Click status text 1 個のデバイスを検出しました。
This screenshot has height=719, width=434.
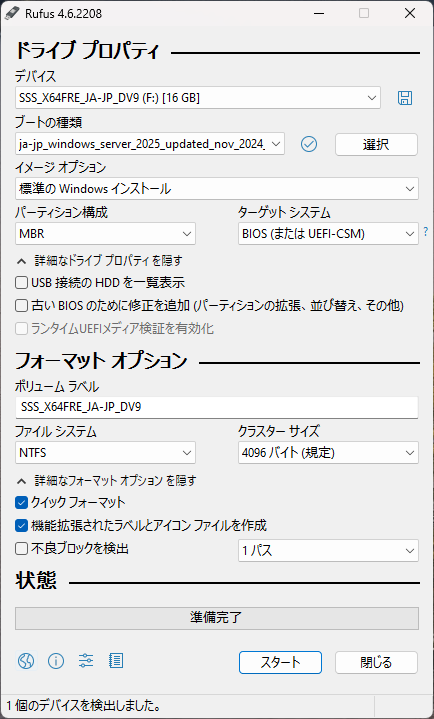click(x=83, y=705)
